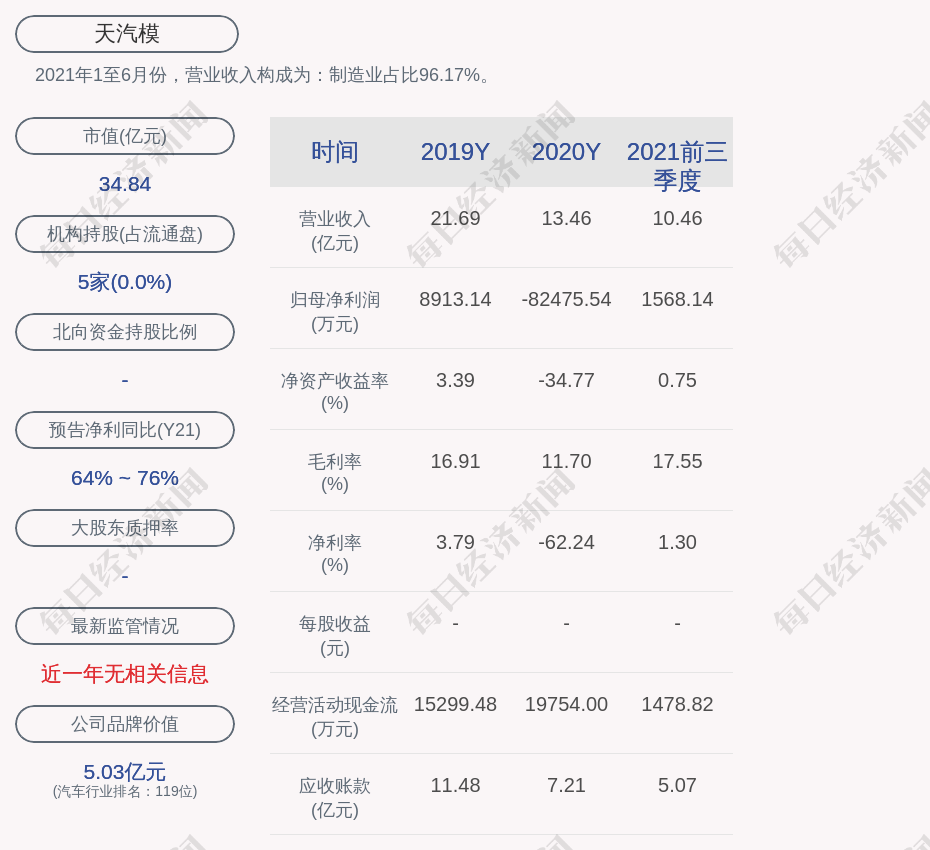Select 2020 revenue 13.46
Image resolution: width=930 pixels, height=850 pixels.
[x=566, y=218]
